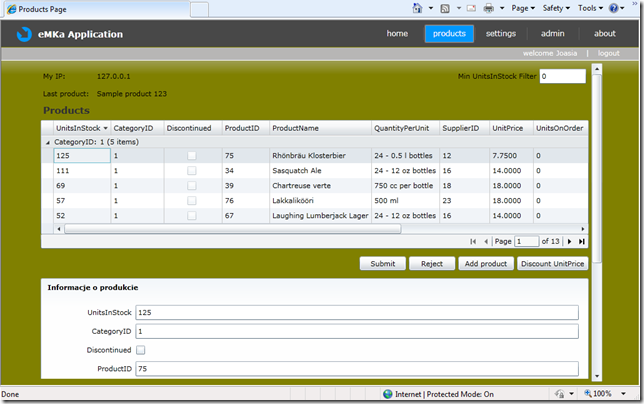Click the Print toolbar icon
This screenshot has height=404, width=644.
(x=489, y=8)
